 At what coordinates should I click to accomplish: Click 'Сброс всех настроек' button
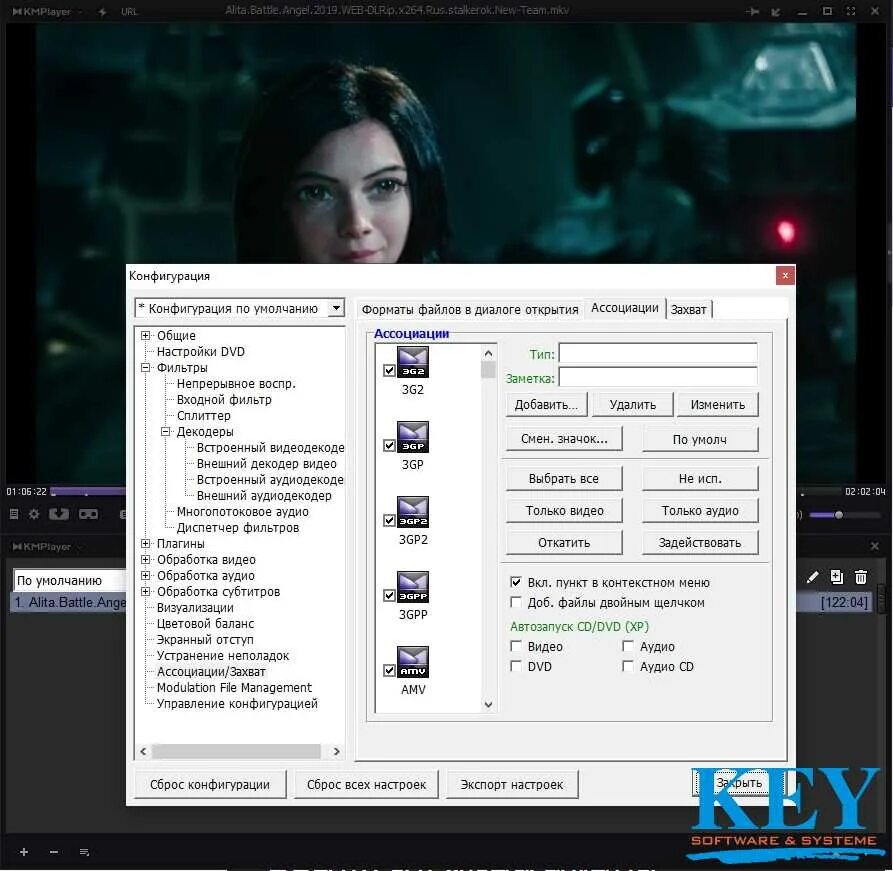click(366, 784)
